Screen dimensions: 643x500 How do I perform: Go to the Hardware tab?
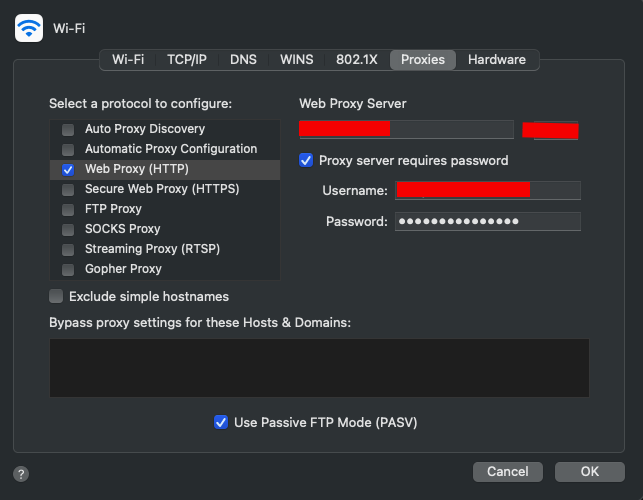(496, 60)
